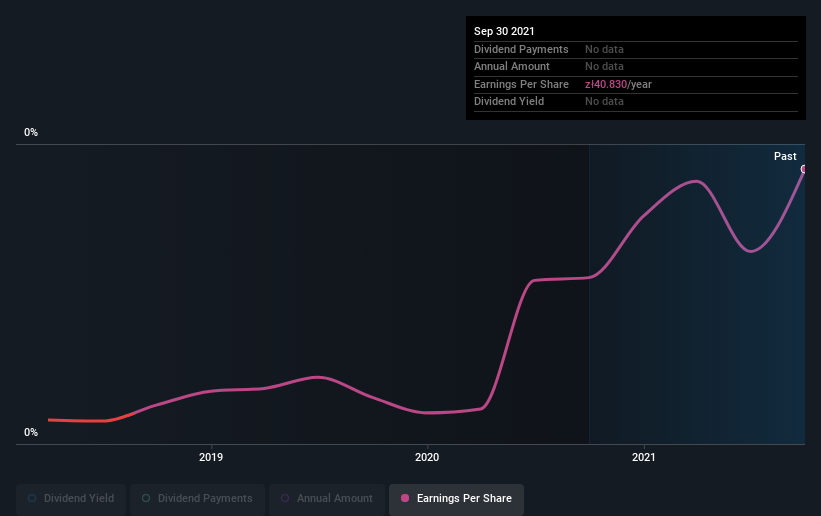Click the 'Past' label on chart

click(x=785, y=156)
